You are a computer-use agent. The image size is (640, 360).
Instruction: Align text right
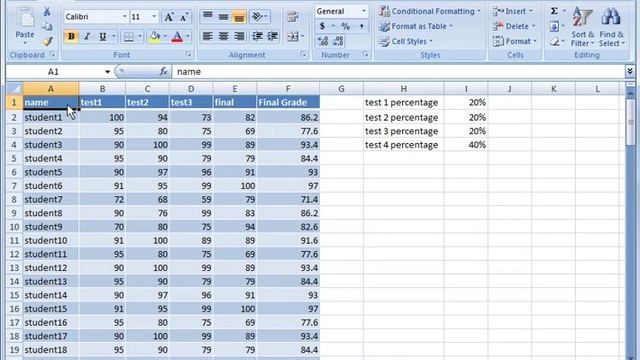tap(239, 36)
